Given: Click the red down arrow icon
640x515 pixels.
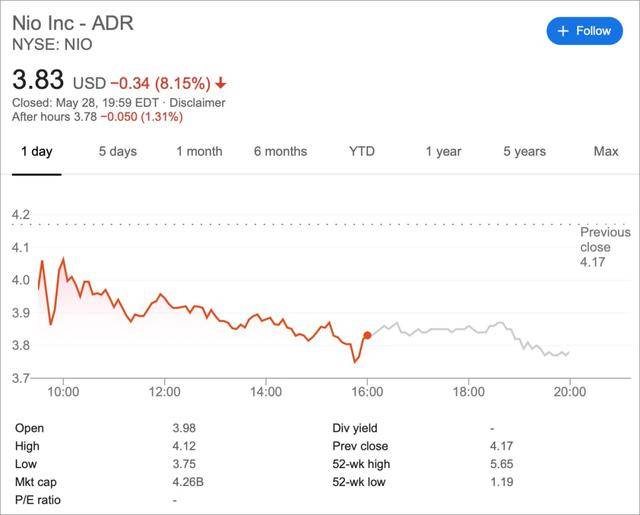Looking at the screenshot, I should pyautogui.click(x=220, y=82).
